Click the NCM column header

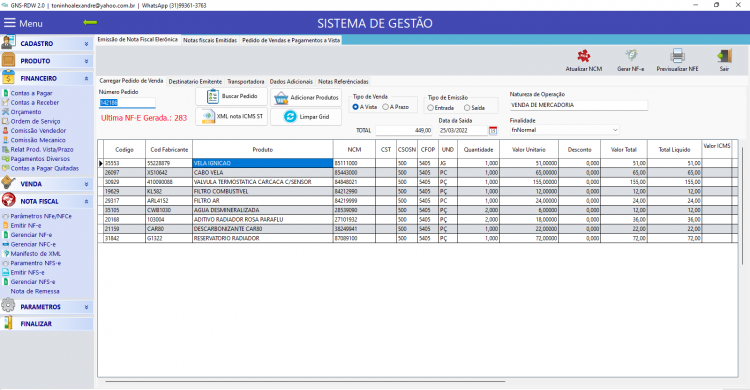click(354, 149)
